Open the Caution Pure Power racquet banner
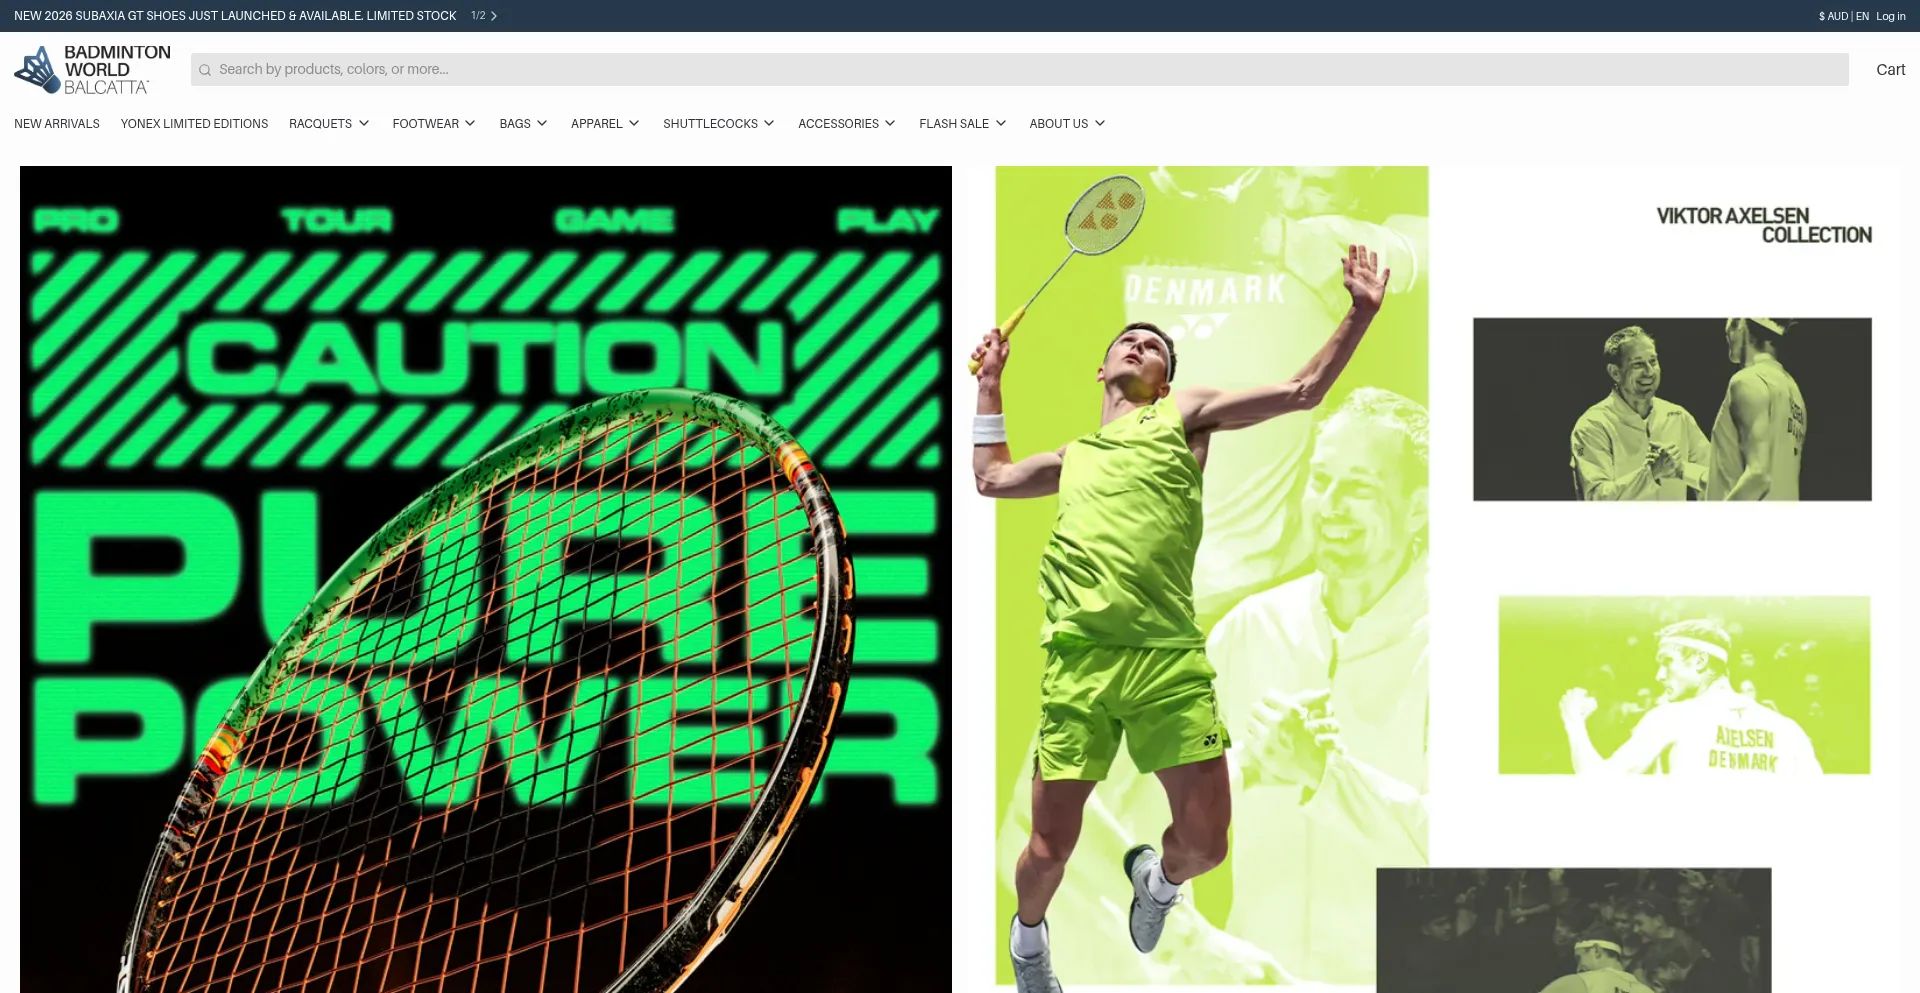This screenshot has width=1920, height=993. point(486,579)
